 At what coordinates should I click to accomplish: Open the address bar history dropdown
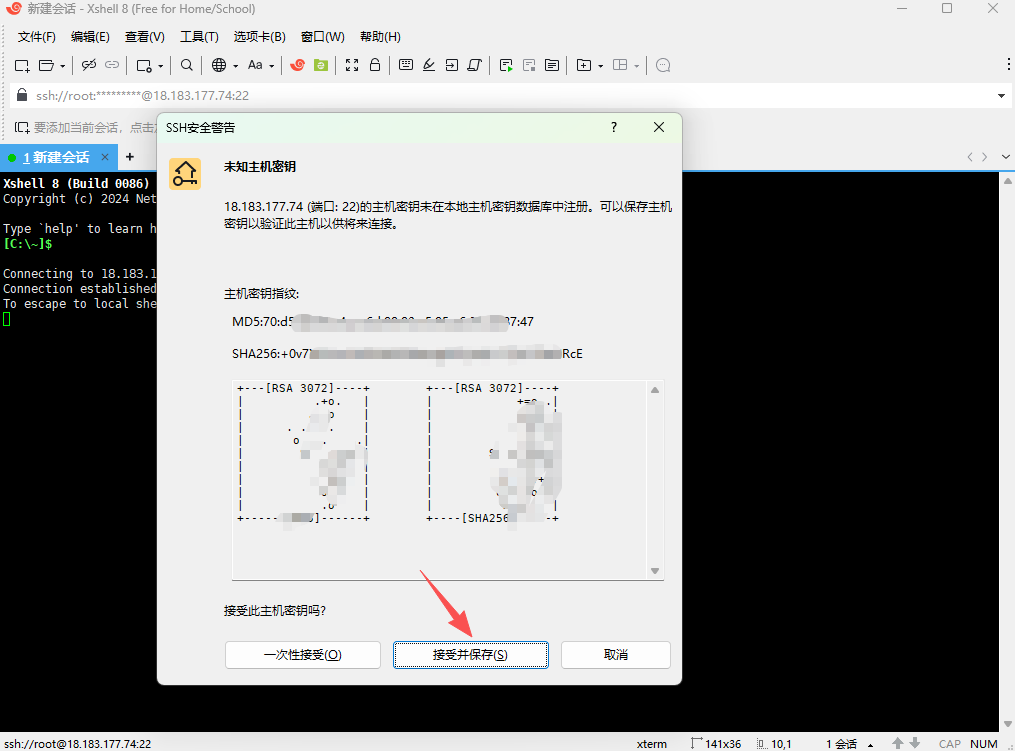click(x=1001, y=96)
